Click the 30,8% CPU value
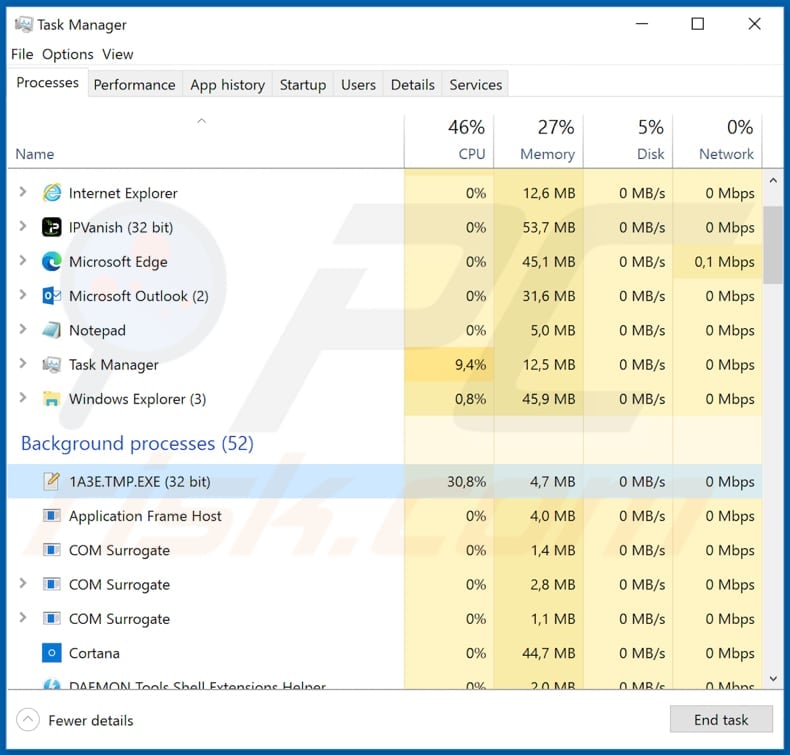The width and height of the screenshot is (790, 755). (x=467, y=482)
